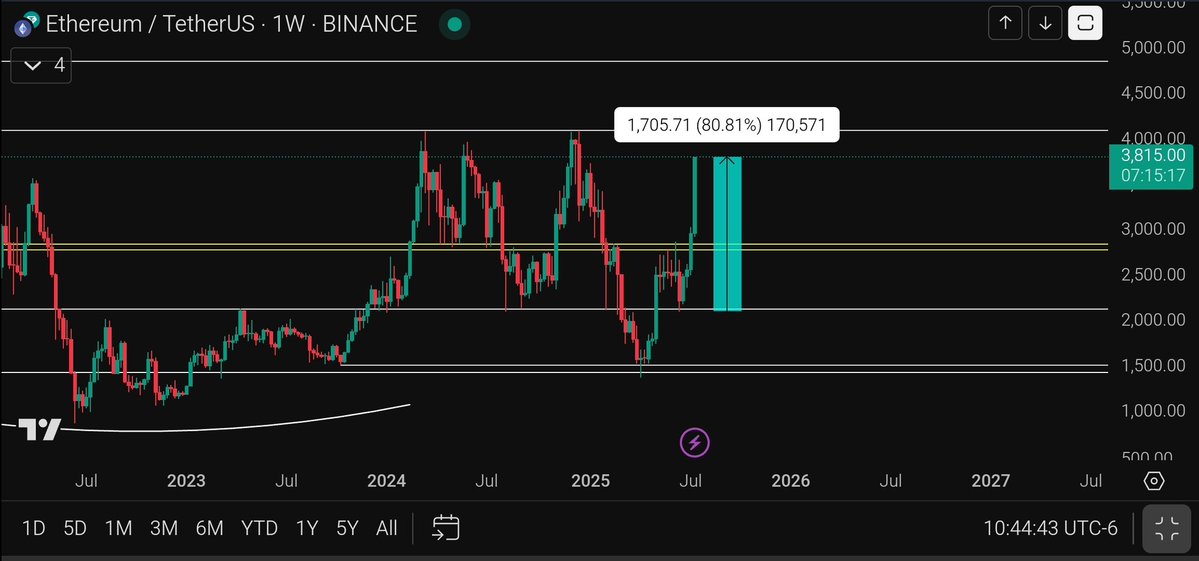This screenshot has height=561, width=1199.
Task: Expand the collapsed indicators legend showing 4
Action: pos(41,66)
